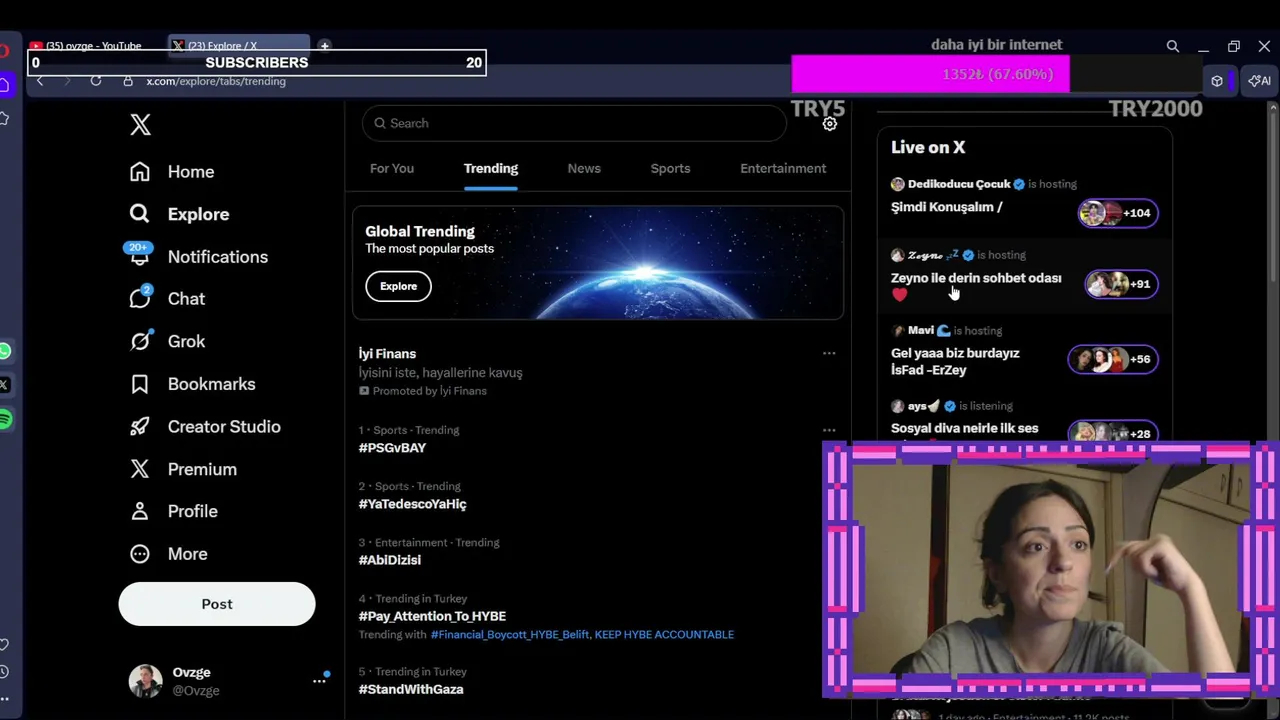The height and width of the screenshot is (720, 1280).
Task: Click the Post button
Action: pos(217,604)
